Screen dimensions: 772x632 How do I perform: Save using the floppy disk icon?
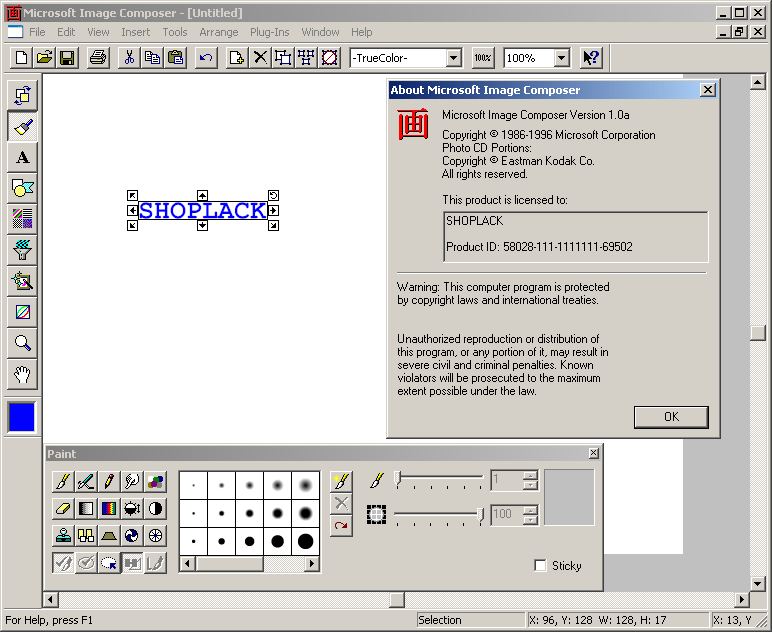click(x=66, y=58)
